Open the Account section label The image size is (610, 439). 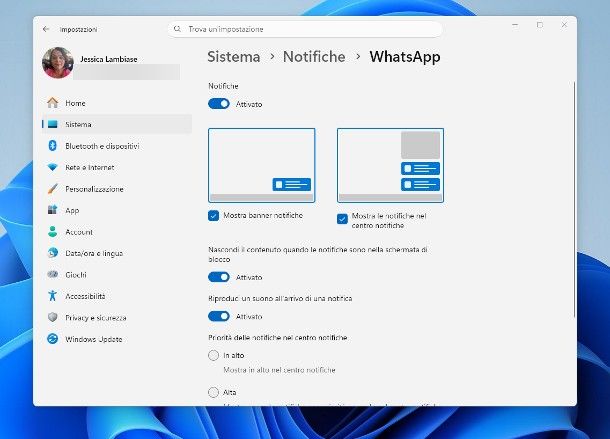click(x=79, y=232)
